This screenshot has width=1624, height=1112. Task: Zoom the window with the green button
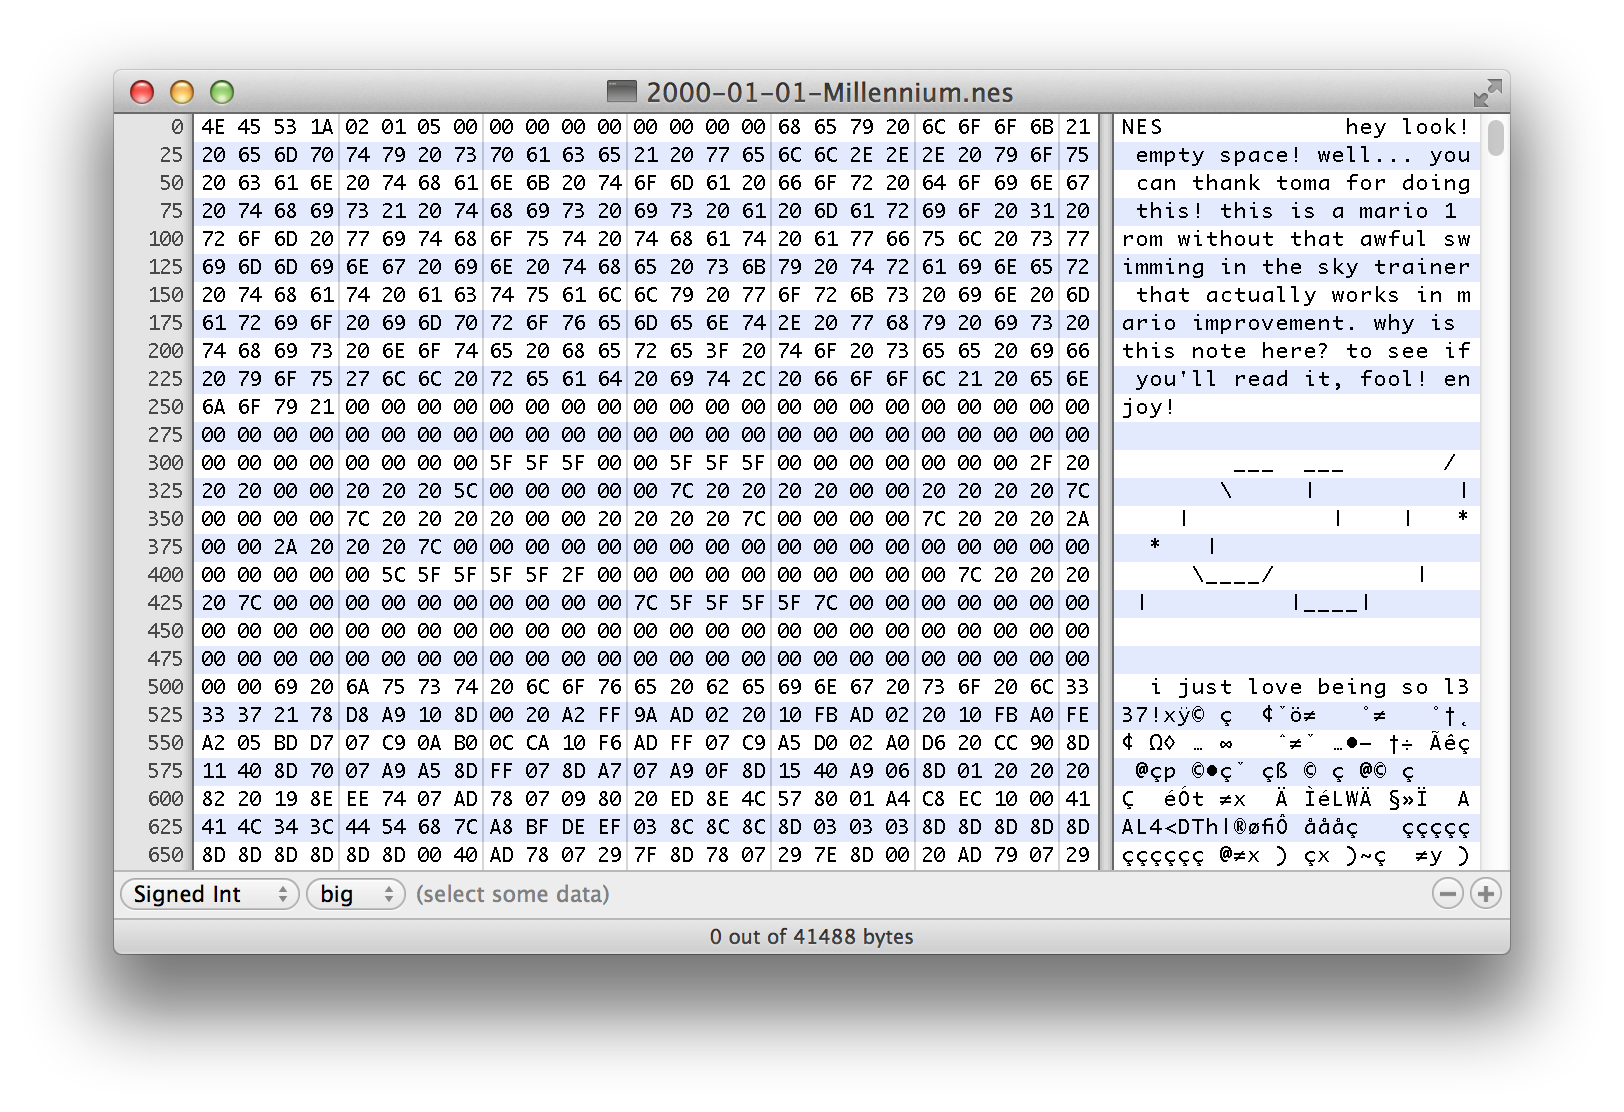pyautogui.click(x=222, y=92)
